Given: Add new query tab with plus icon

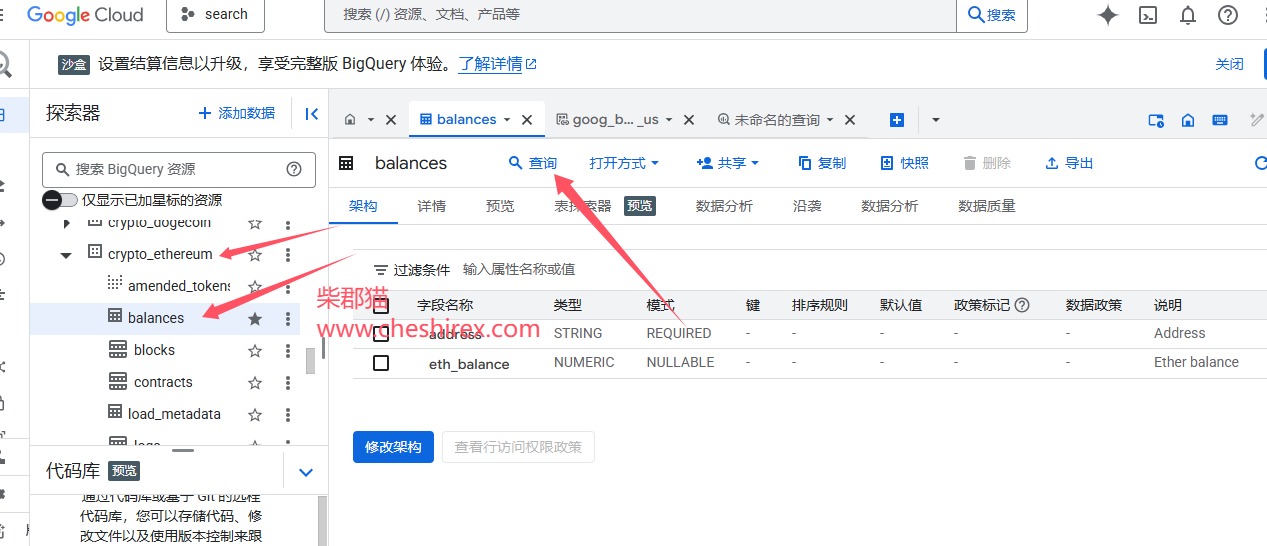Looking at the screenshot, I should click(x=897, y=120).
